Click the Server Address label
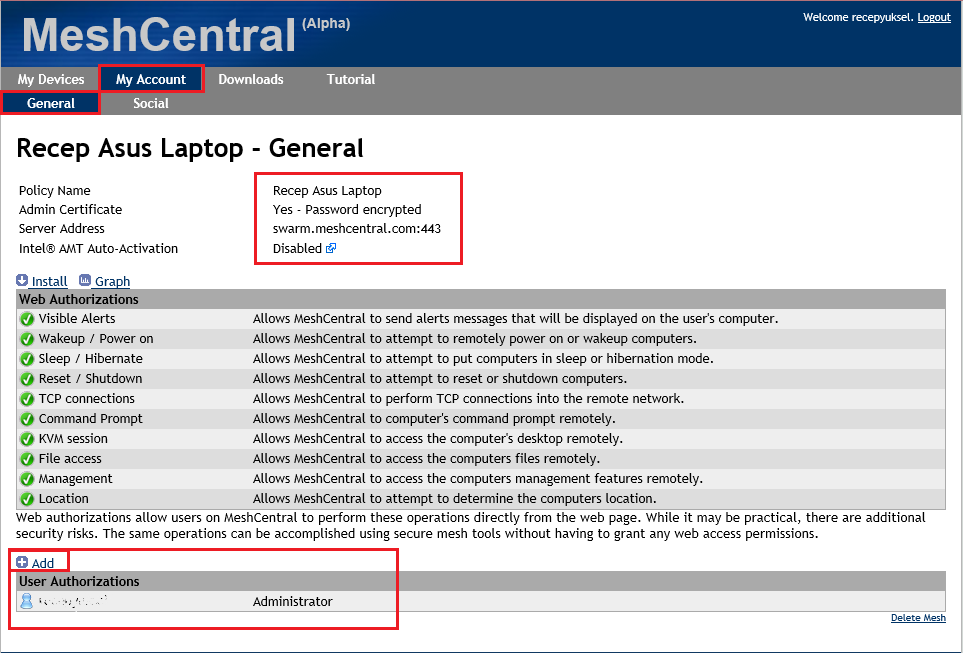Image resolution: width=963 pixels, height=653 pixels. click(x=61, y=229)
